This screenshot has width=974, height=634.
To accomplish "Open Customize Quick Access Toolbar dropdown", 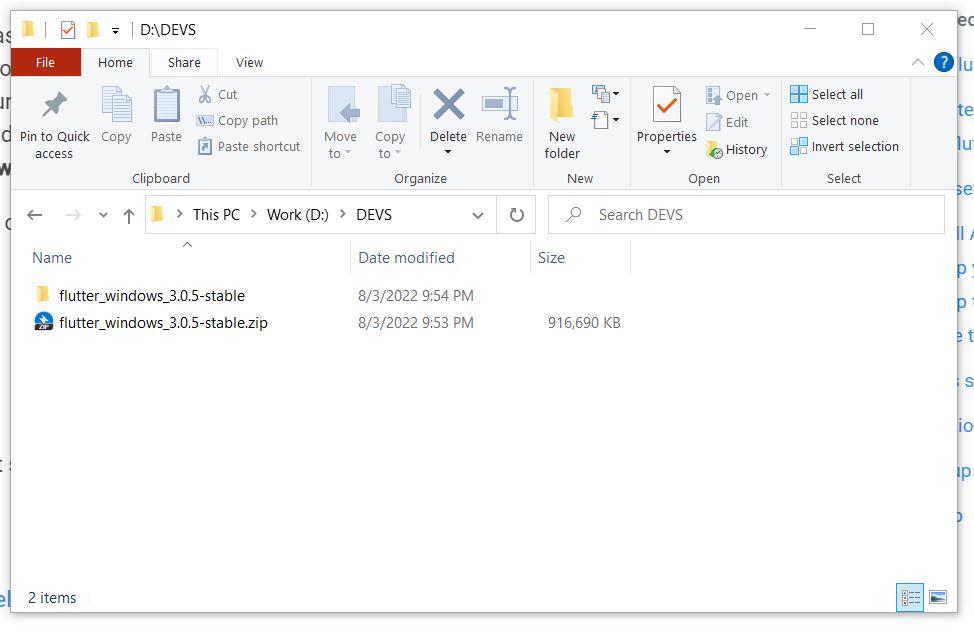I will tap(115, 30).
